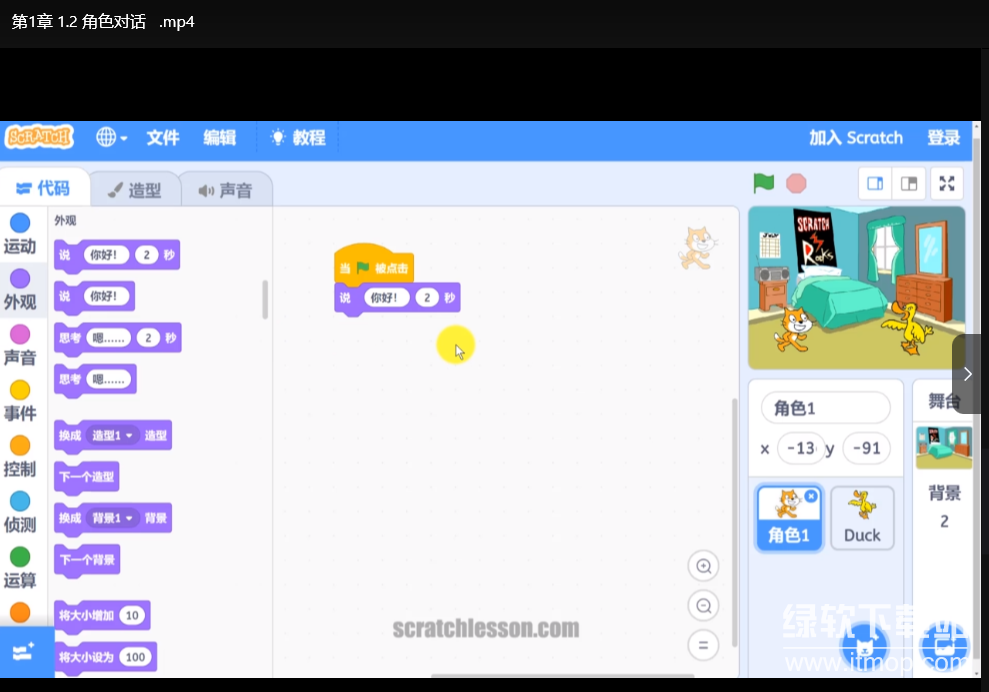The image size is (989, 692).
Task: Open the 文件 menu
Action: tap(163, 138)
